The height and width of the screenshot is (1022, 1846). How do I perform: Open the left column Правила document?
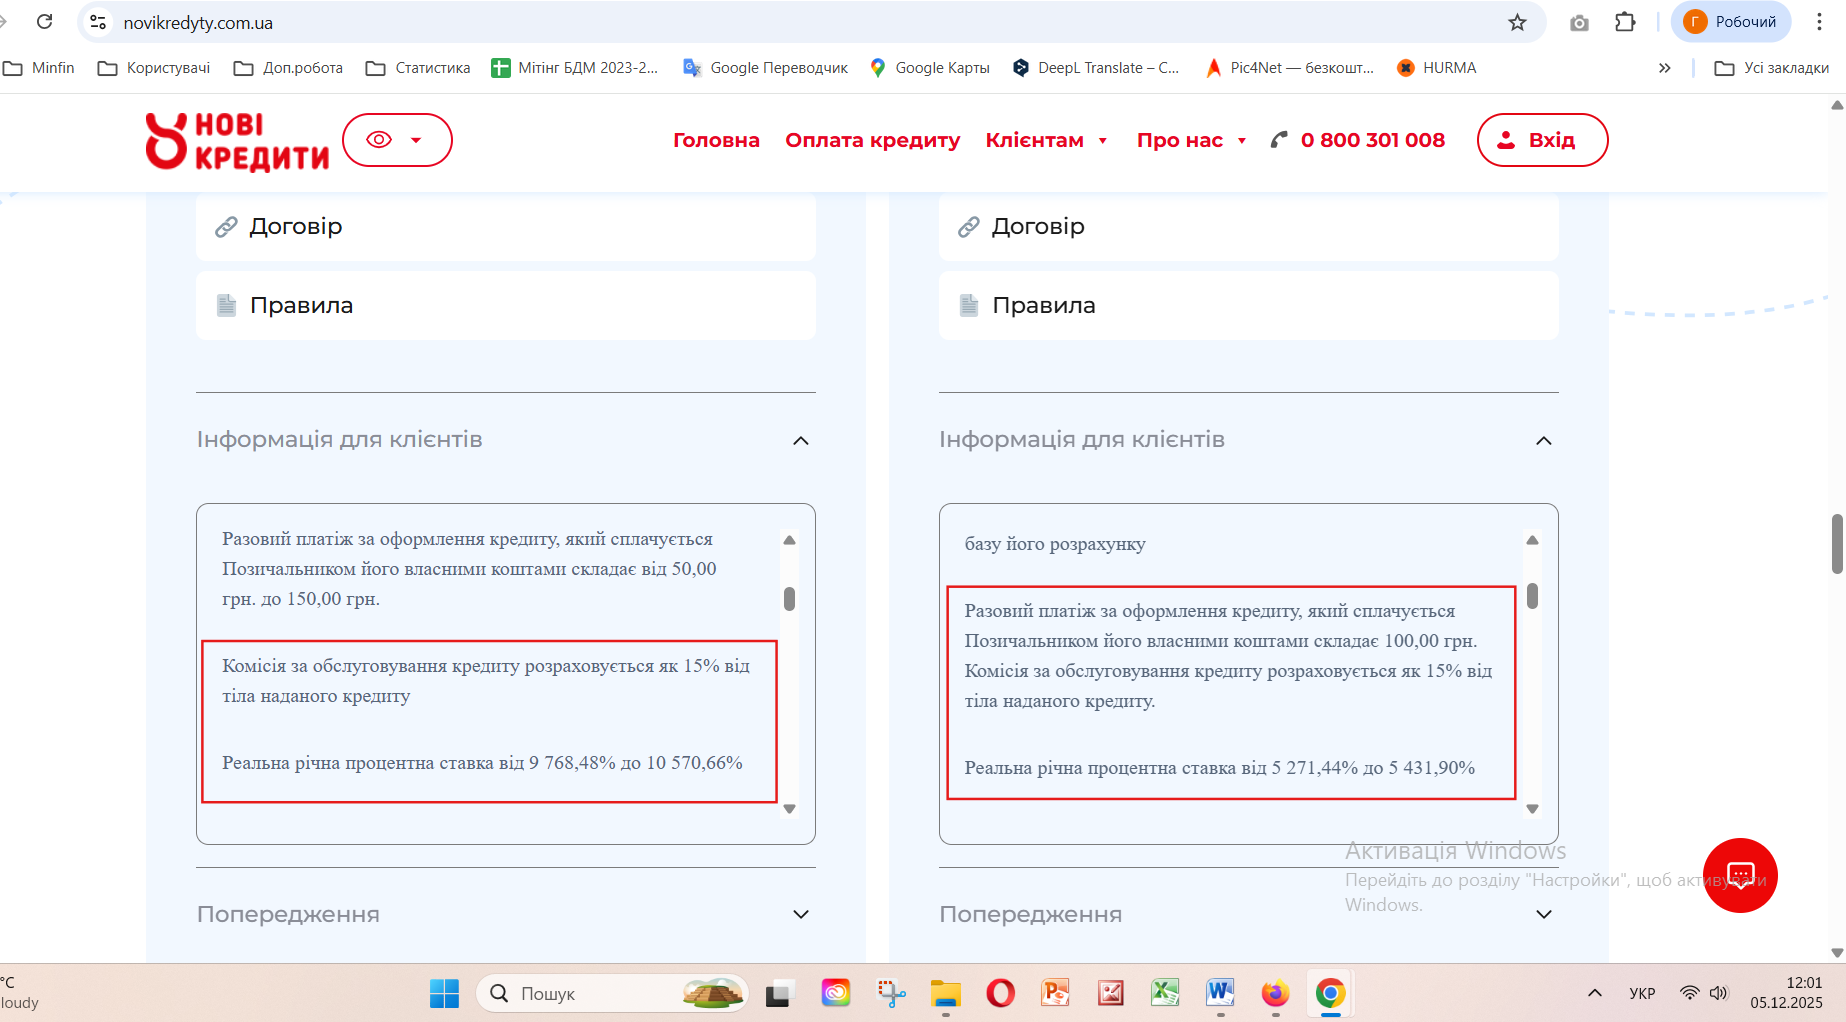[506, 305]
